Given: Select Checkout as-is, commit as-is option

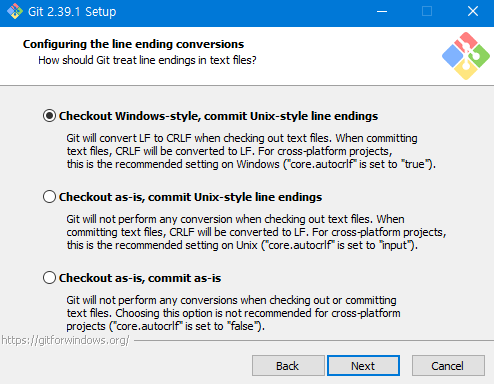Looking at the screenshot, I should coord(49,278).
